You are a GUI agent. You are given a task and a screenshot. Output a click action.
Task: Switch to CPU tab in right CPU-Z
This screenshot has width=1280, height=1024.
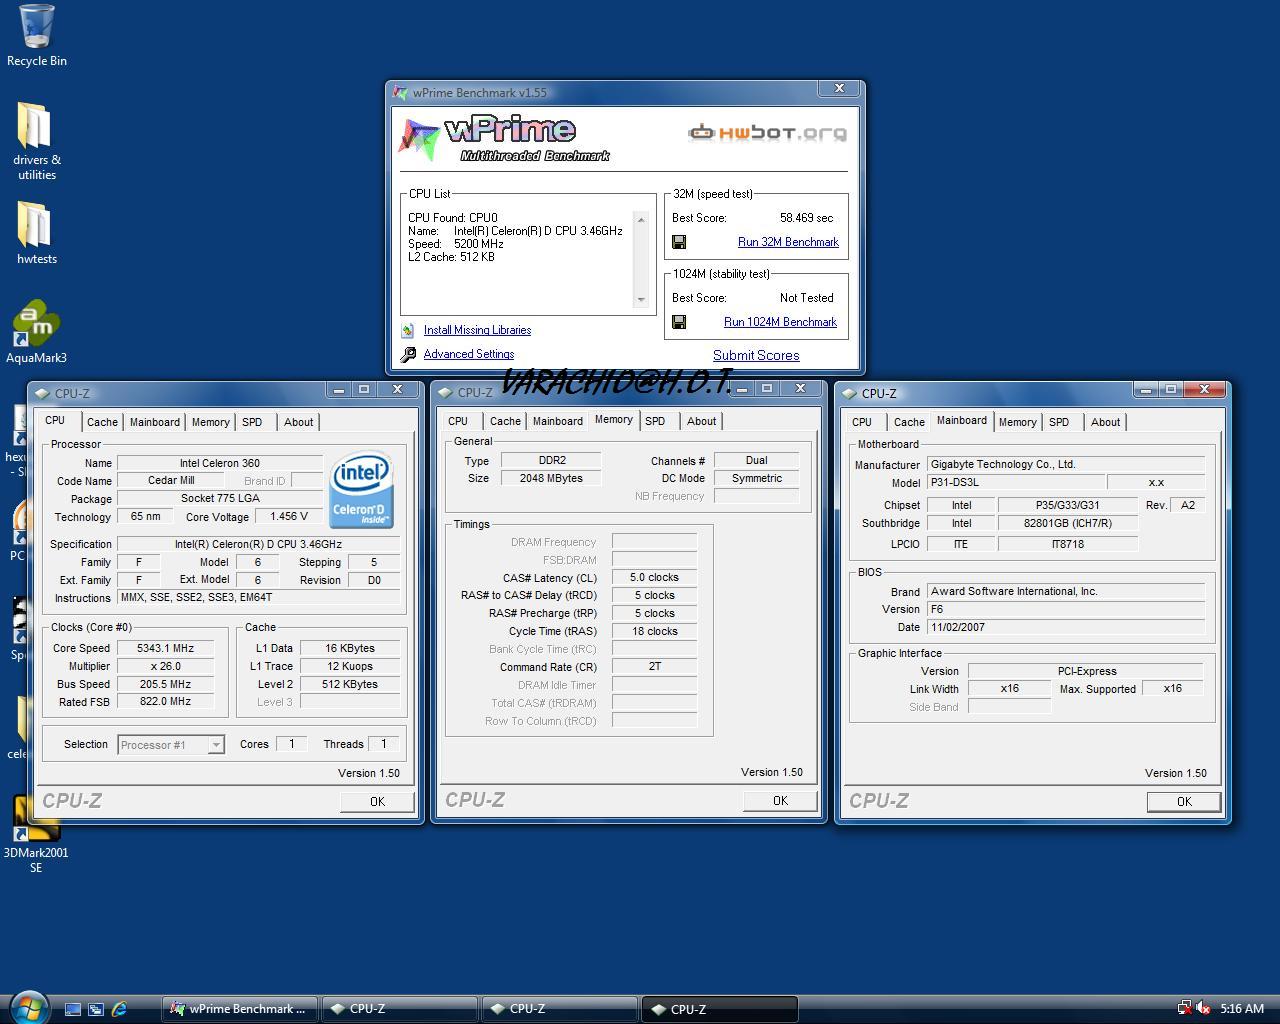(x=862, y=422)
